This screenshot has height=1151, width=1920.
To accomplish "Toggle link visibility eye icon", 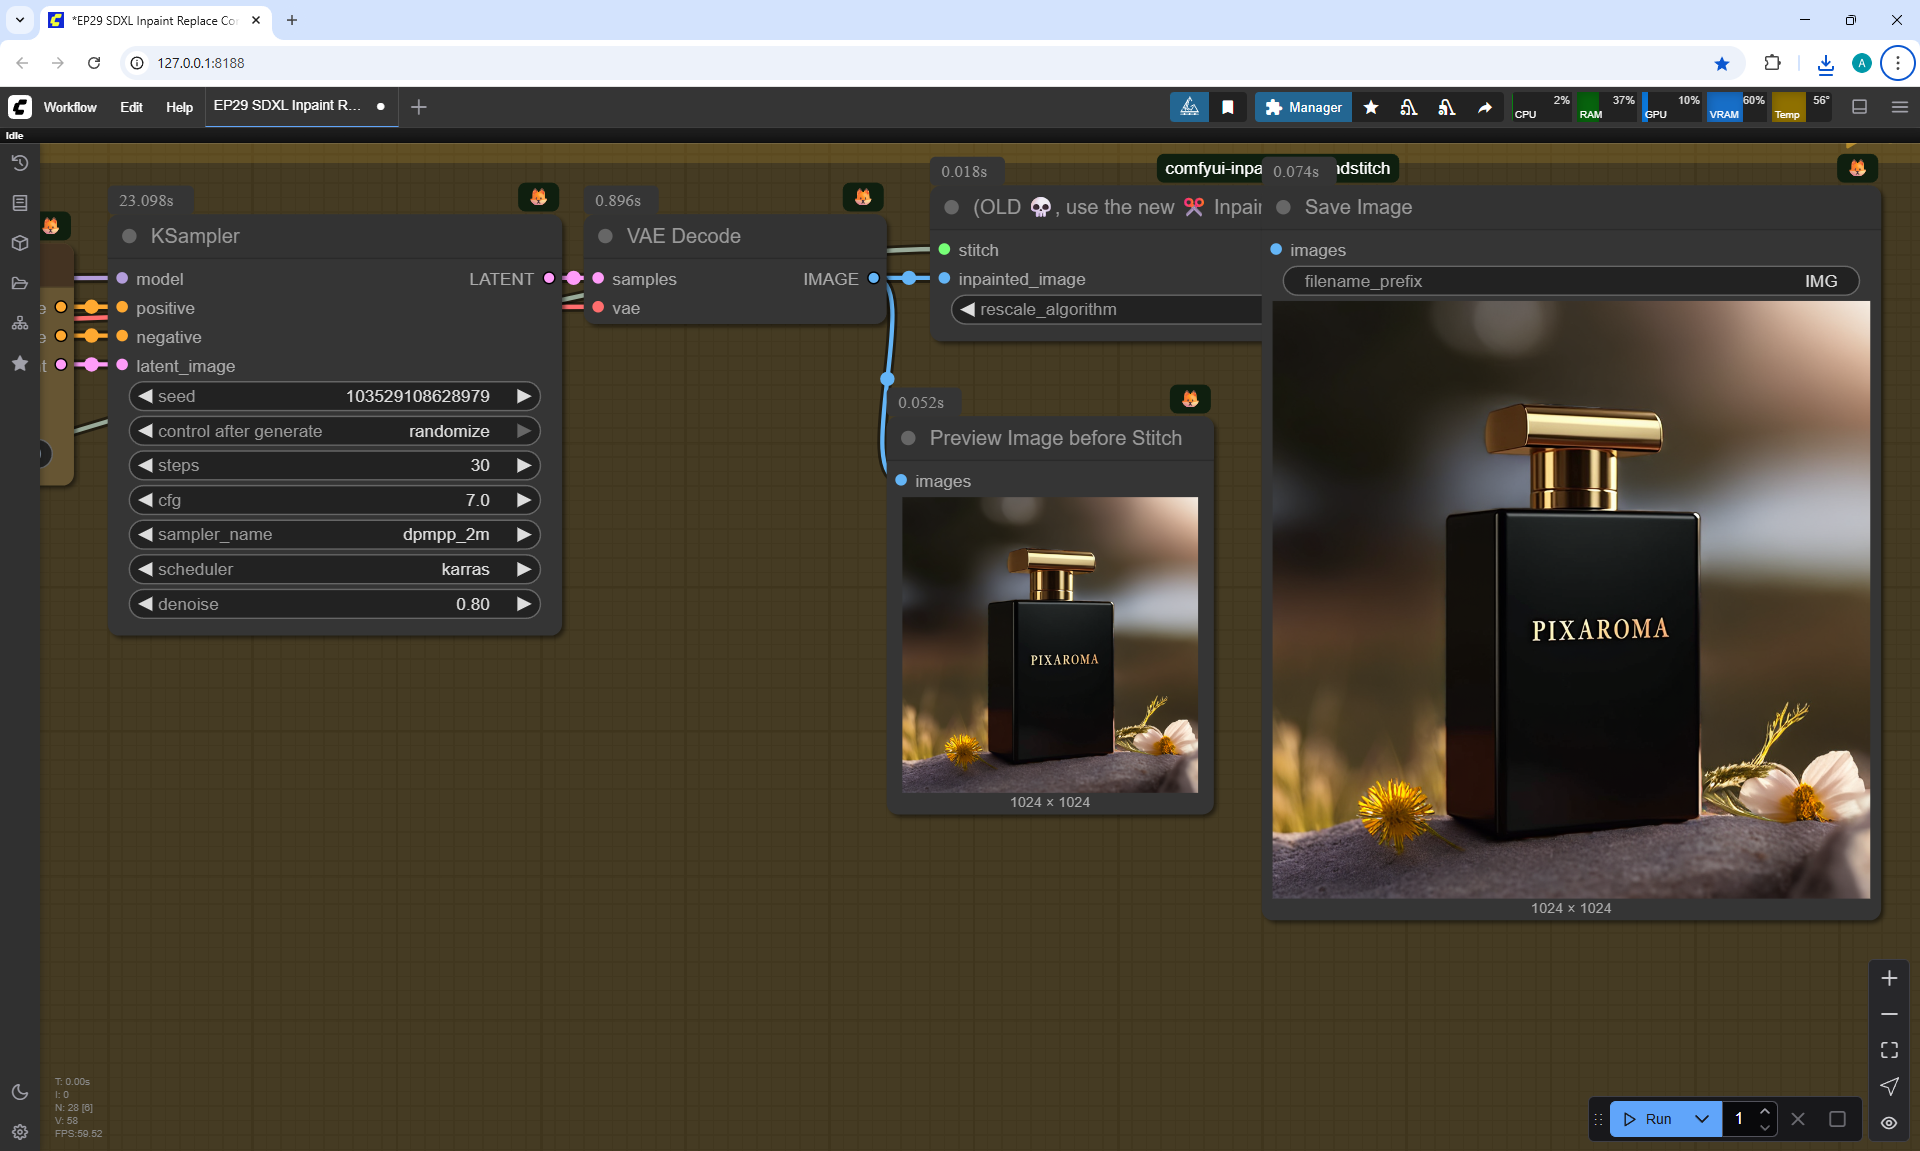I will (1889, 1123).
